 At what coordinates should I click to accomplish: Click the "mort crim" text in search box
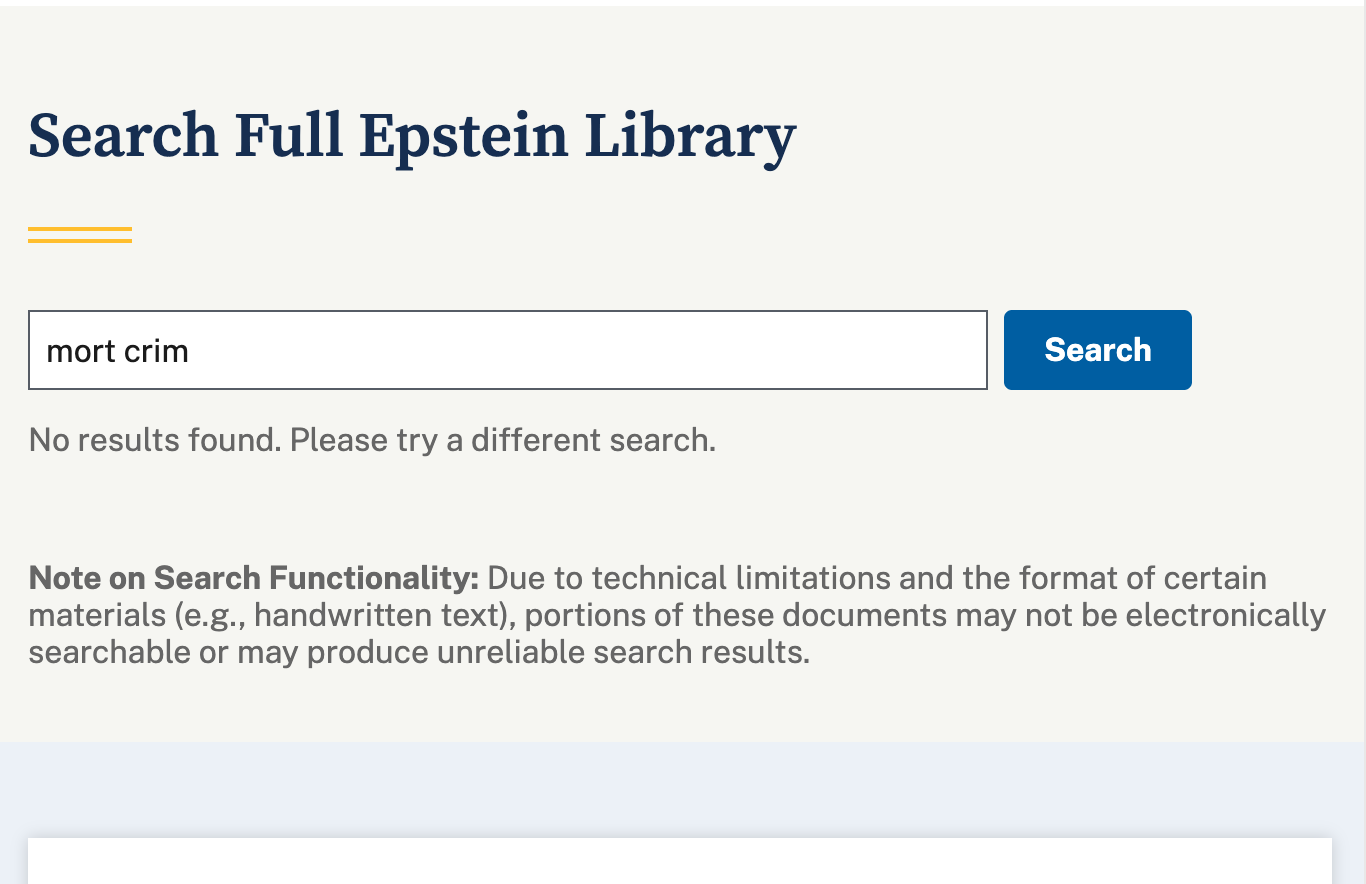pos(118,351)
